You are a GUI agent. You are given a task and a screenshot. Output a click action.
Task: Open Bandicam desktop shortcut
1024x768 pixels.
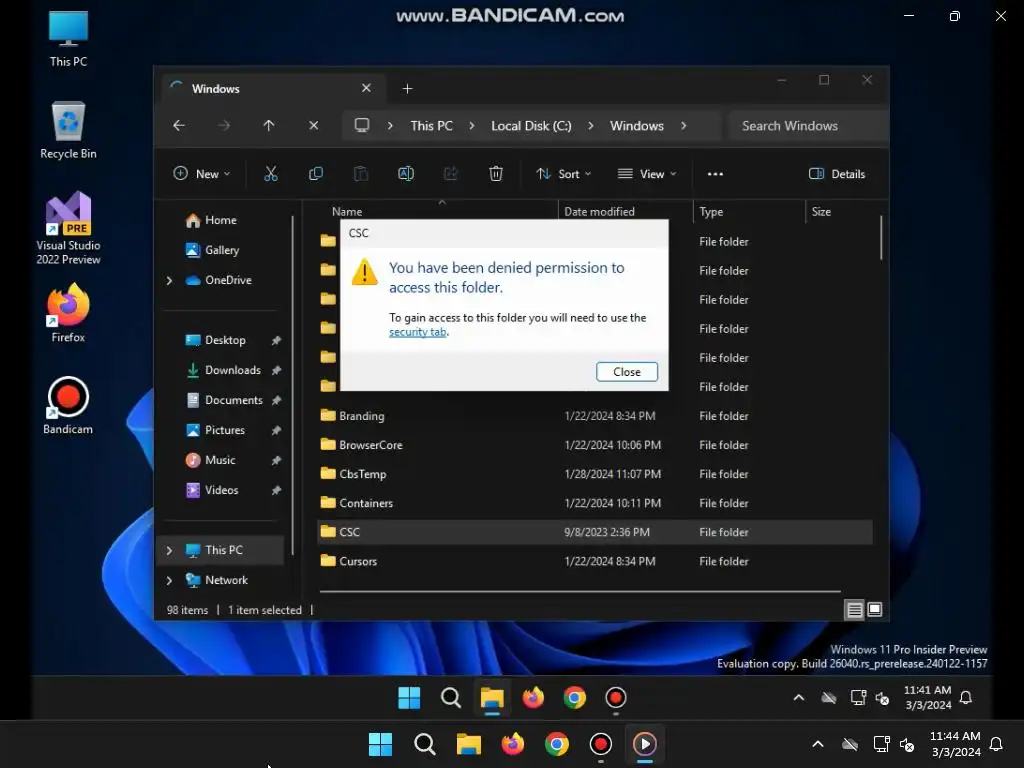click(x=68, y=406)
